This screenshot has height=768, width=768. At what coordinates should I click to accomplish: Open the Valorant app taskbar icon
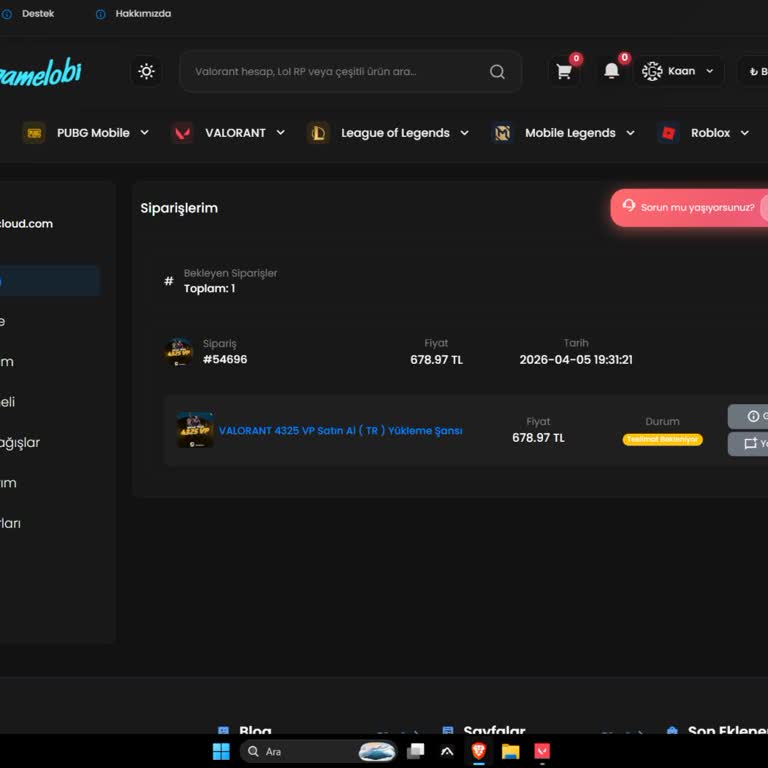(x=542, y=751)
